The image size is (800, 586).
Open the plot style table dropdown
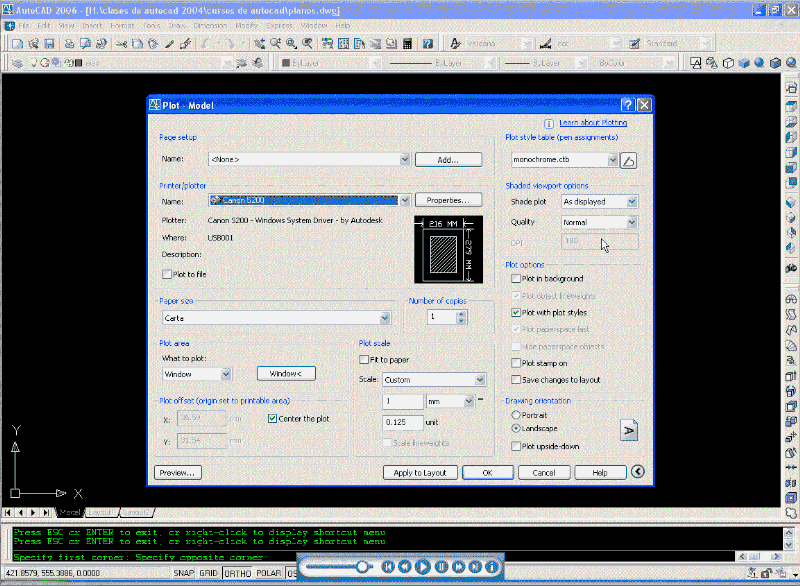[613, 160]
